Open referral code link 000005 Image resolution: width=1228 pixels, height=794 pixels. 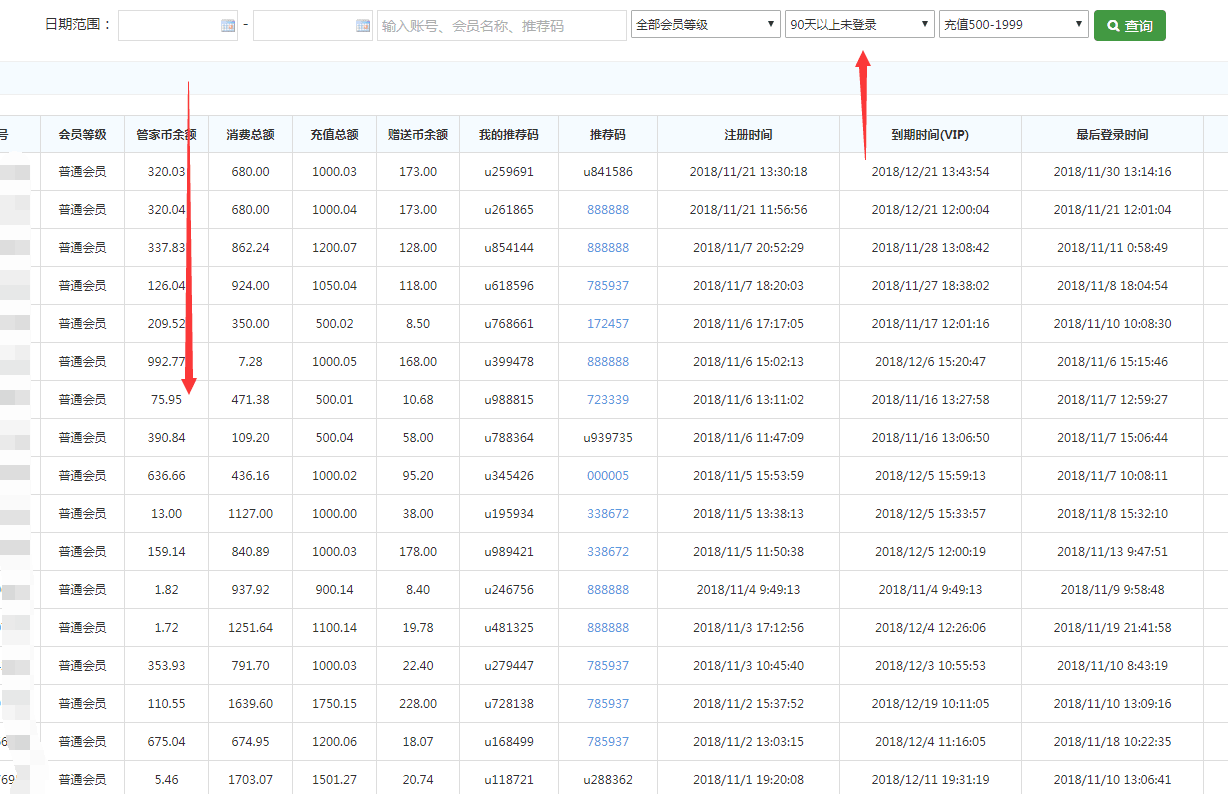(608, 476)
